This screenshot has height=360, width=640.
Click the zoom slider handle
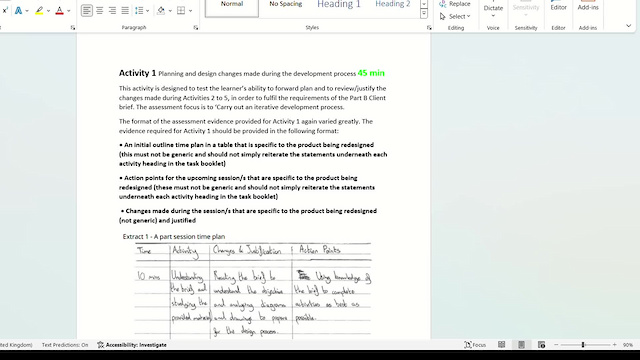[583, 345]
